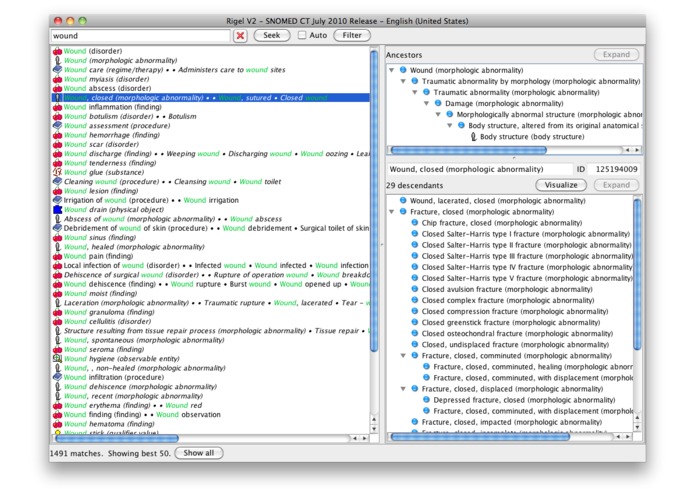Select the Wound, closed (morphologic abnormality) result
Viewport: 695px width, 494px height.
[x=211, y=98]
